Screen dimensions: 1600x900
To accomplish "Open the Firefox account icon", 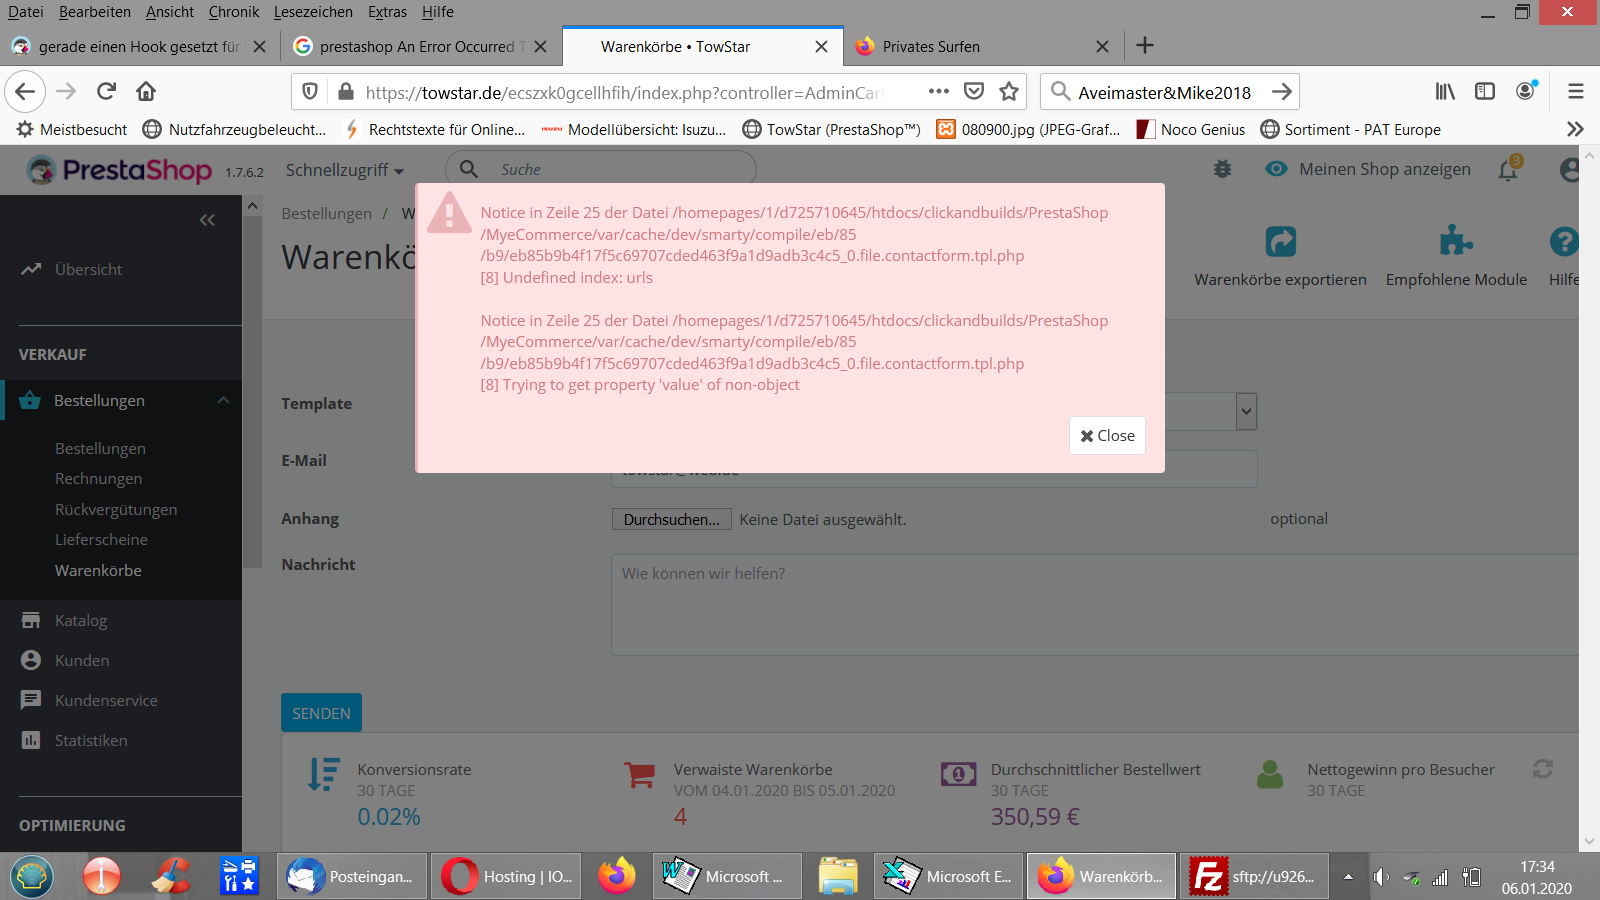I will coord(1526,91).
